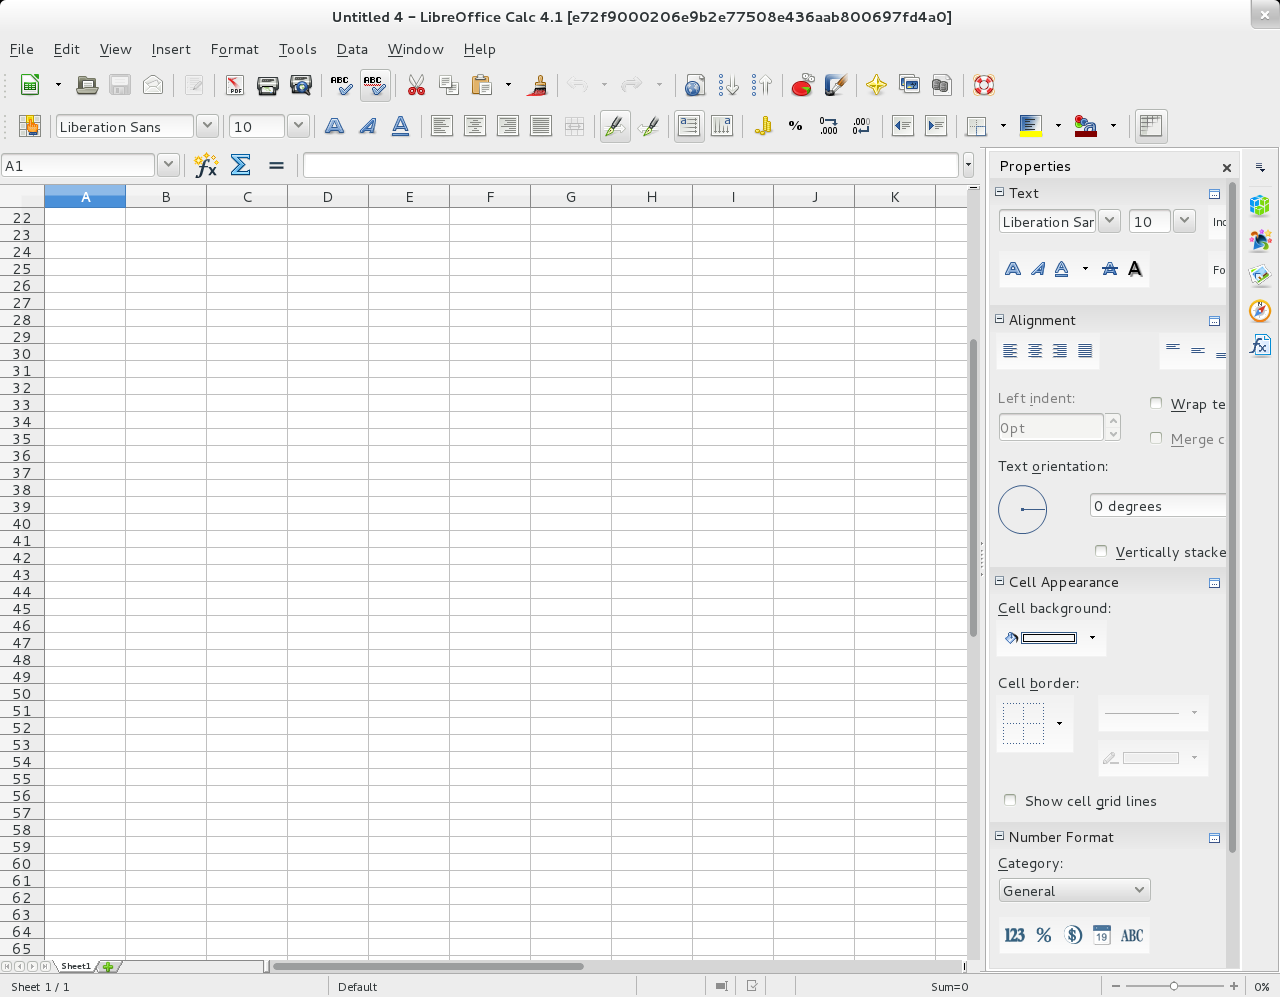Open the Name Box dropdown
This screenshot has width=1280, height=997.
tap(168, 165)
